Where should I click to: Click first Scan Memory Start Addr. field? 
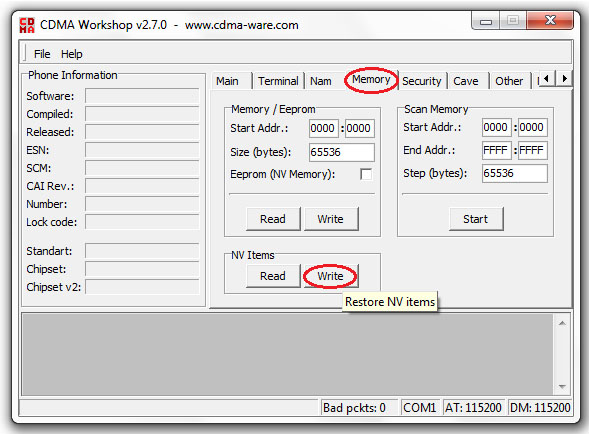point(497,127)
